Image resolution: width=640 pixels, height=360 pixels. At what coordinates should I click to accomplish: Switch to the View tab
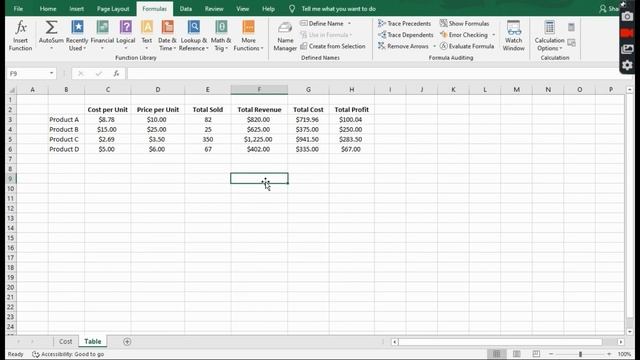242,9
